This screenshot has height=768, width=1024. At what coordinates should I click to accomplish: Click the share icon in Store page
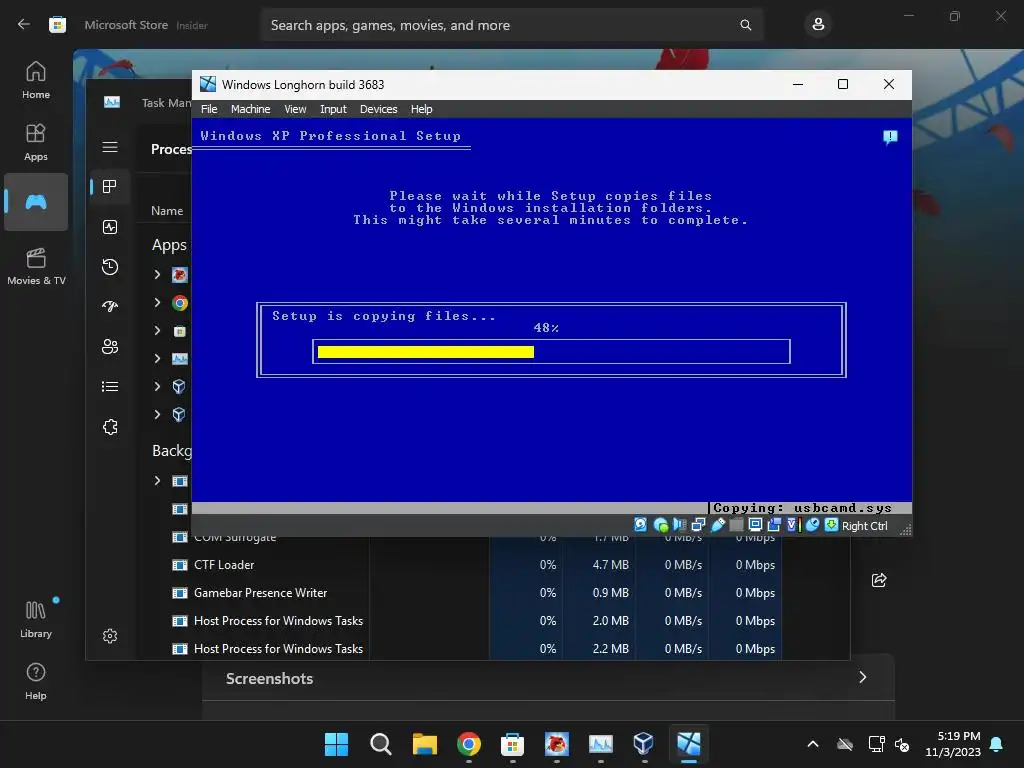click(x=879, y=580)
